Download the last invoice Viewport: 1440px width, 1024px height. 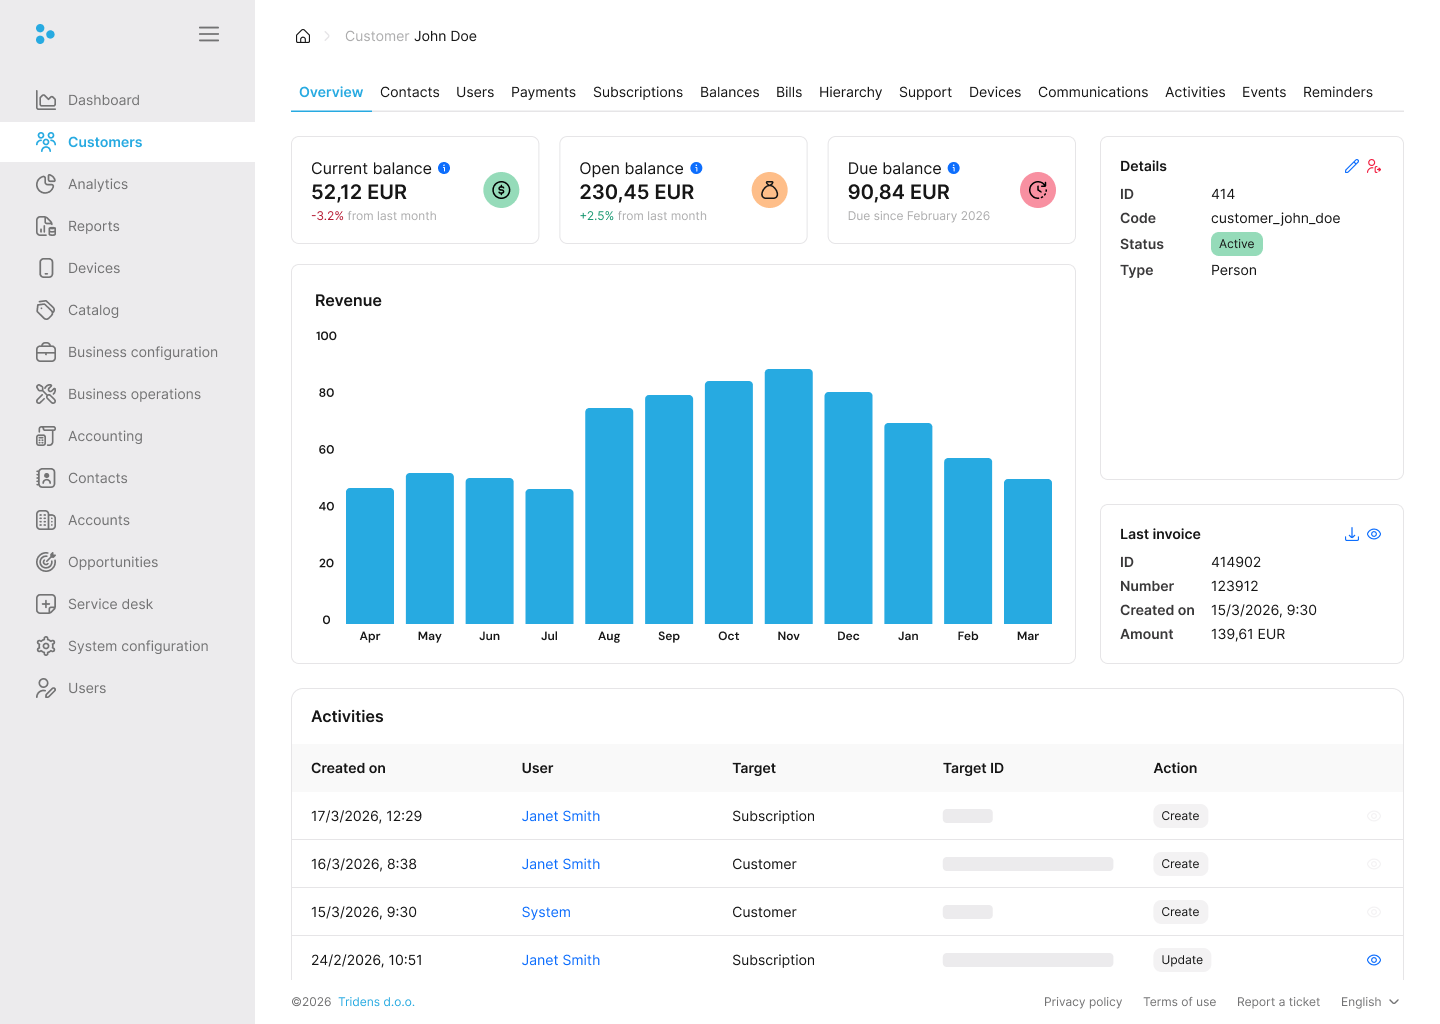point(1352,534)
